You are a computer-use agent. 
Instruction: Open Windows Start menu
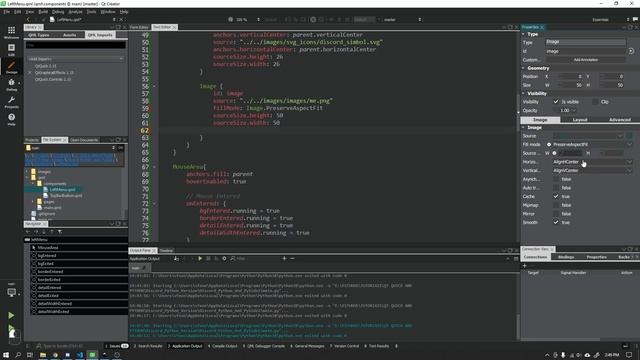pyautogui.click(x=6, y=355)
